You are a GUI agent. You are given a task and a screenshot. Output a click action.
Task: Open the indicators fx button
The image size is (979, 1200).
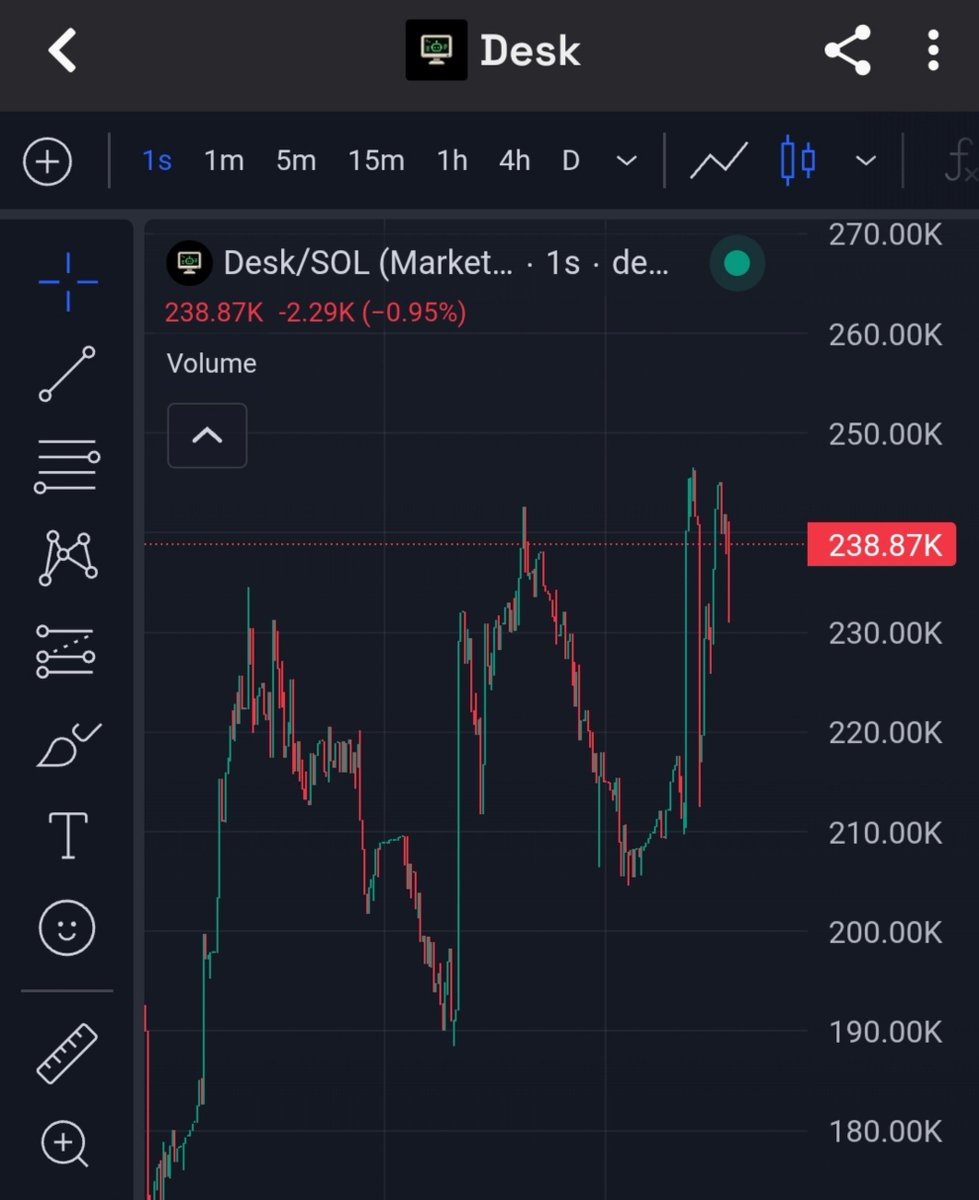(959, 161)
